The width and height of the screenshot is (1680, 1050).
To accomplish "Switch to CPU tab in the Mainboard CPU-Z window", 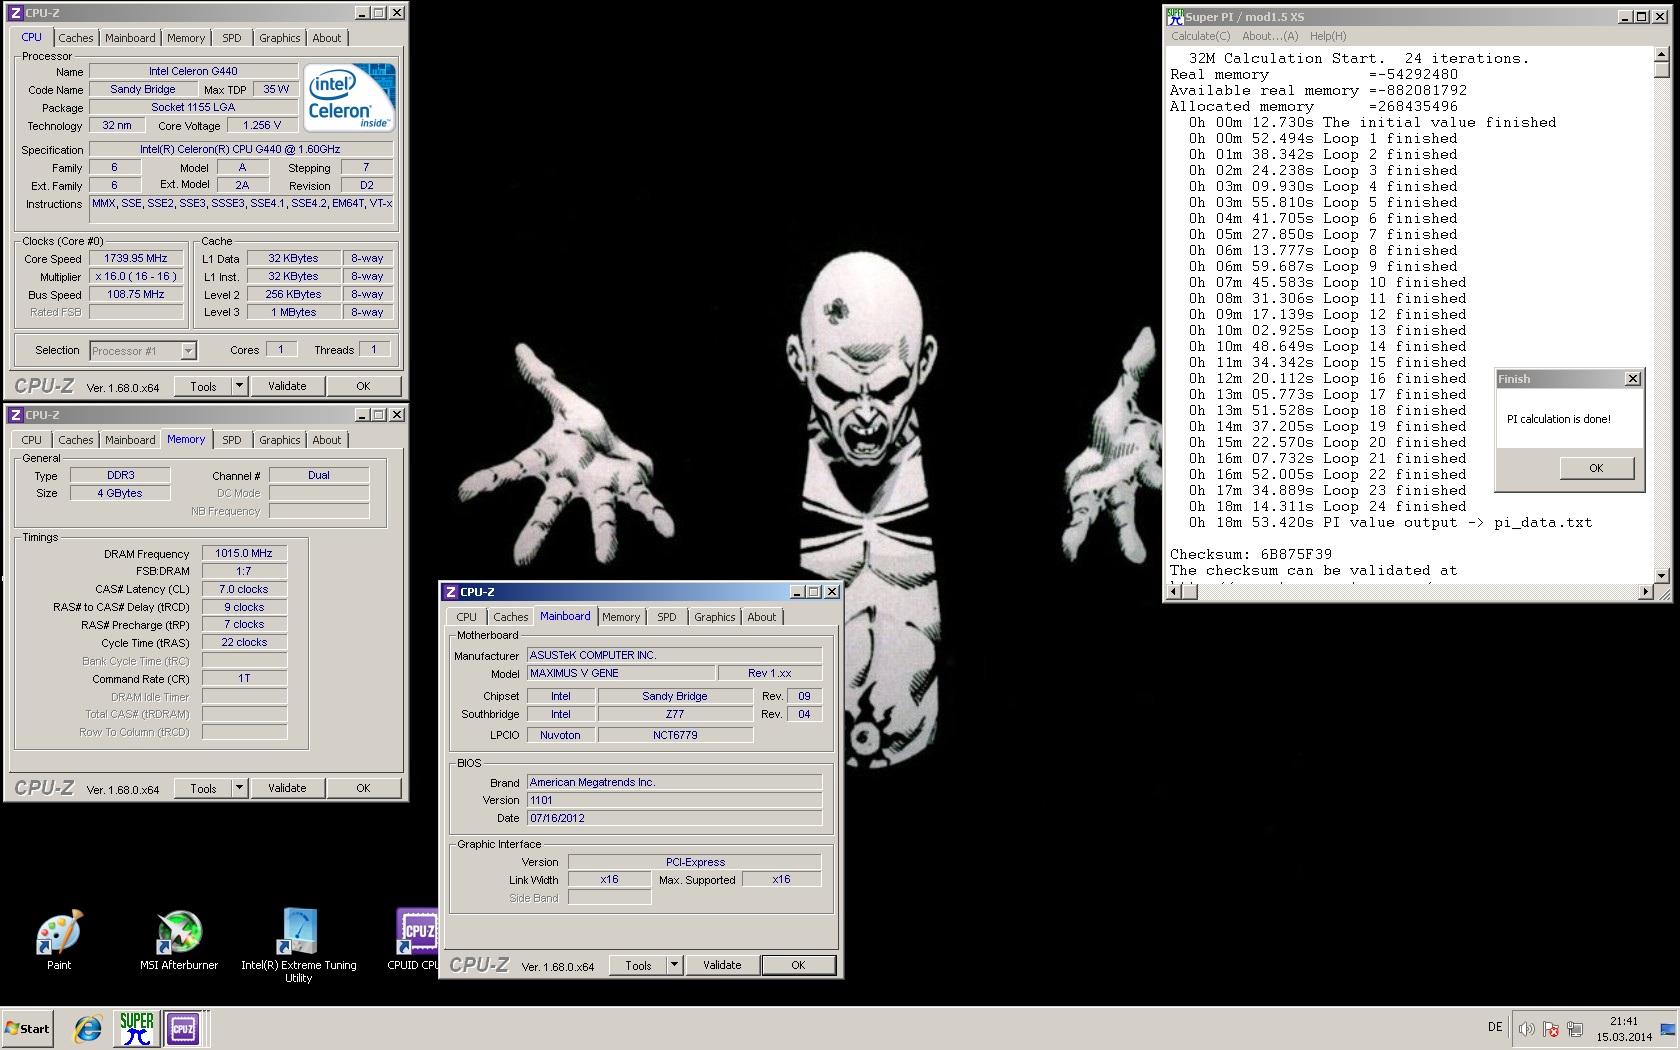I will (x=467, y=617).
